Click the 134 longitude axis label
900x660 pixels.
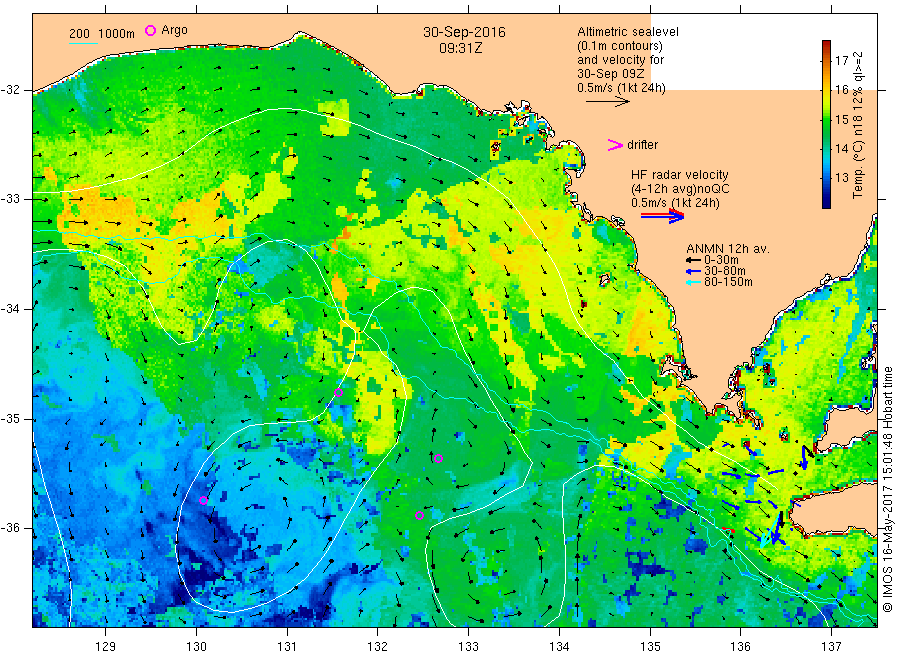(x=559, y=647)
